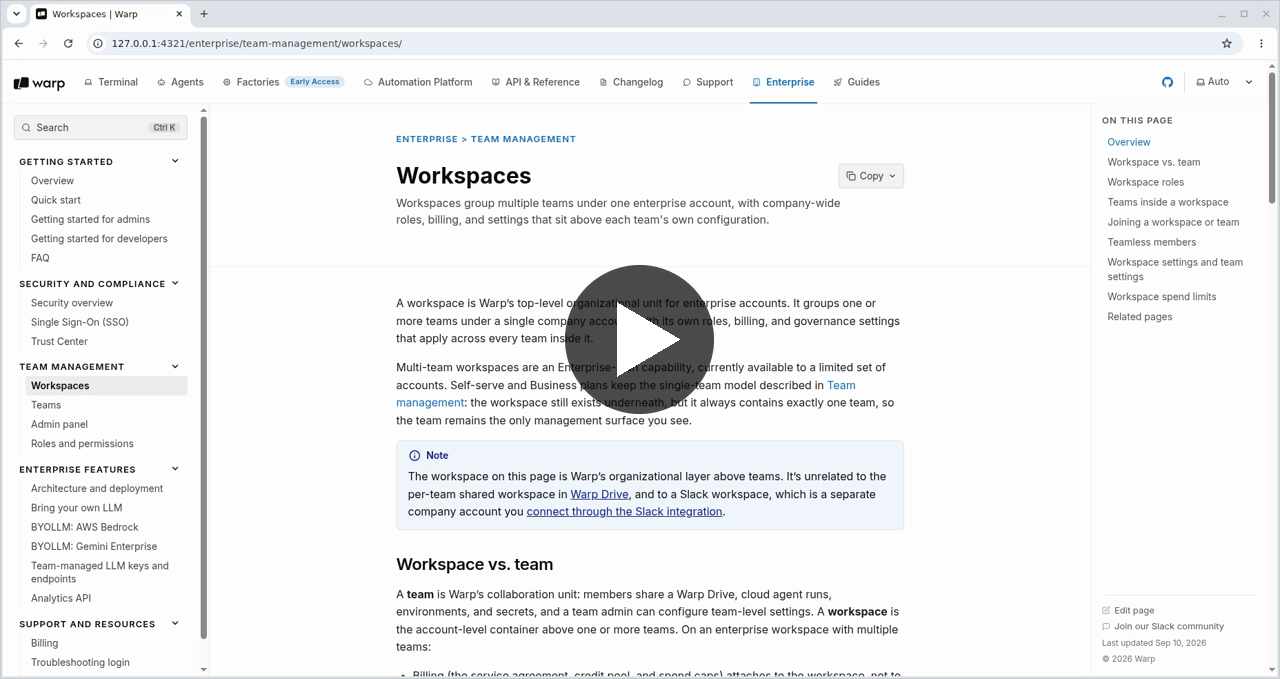Click the address bar URL
The width and height of the screenshot is (1280, 679).
point(257,44)
